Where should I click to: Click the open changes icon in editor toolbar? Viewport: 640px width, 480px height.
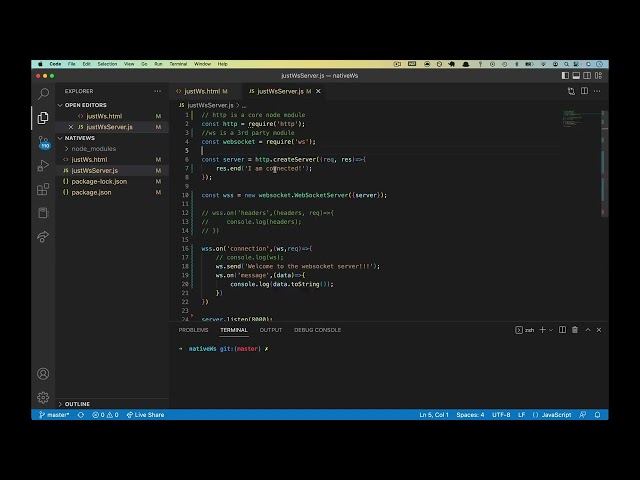tap(571, 91)
